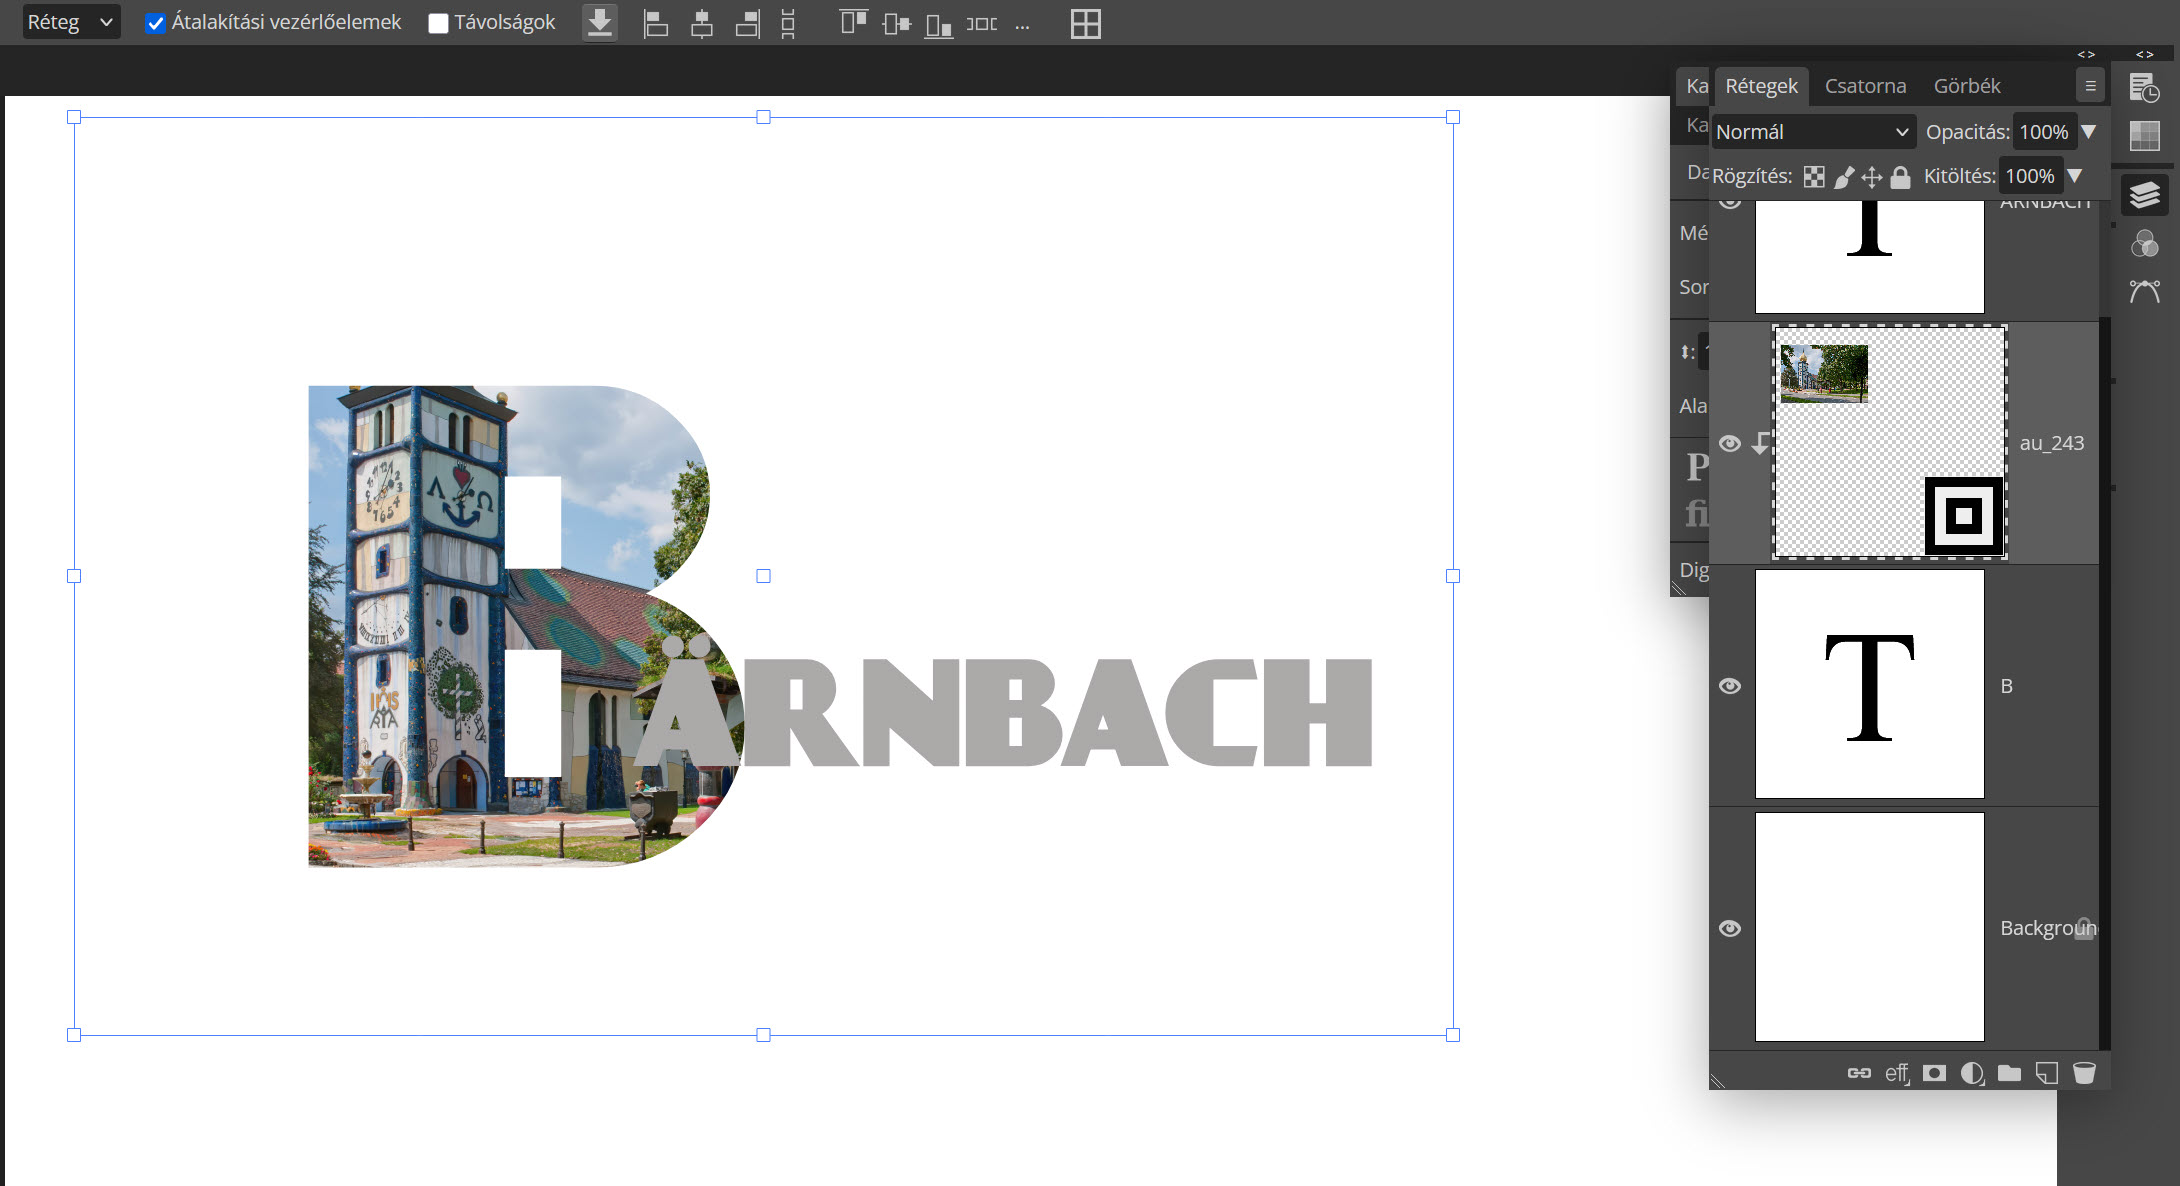Toggle lock image pixels brush icon
This screenshot has height=1186, width=2180.
click(1844, 177)
